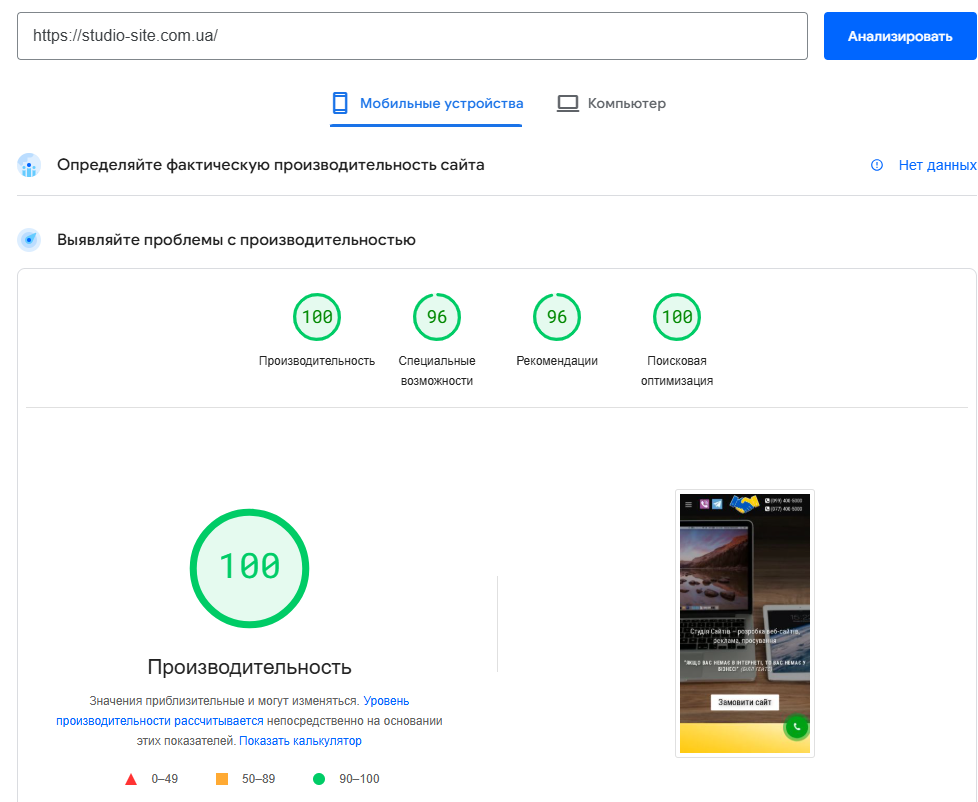This screenshot has height=802, width=978.
Task: Select the Производительность score circle showing 100
Action: pos(317,316)
